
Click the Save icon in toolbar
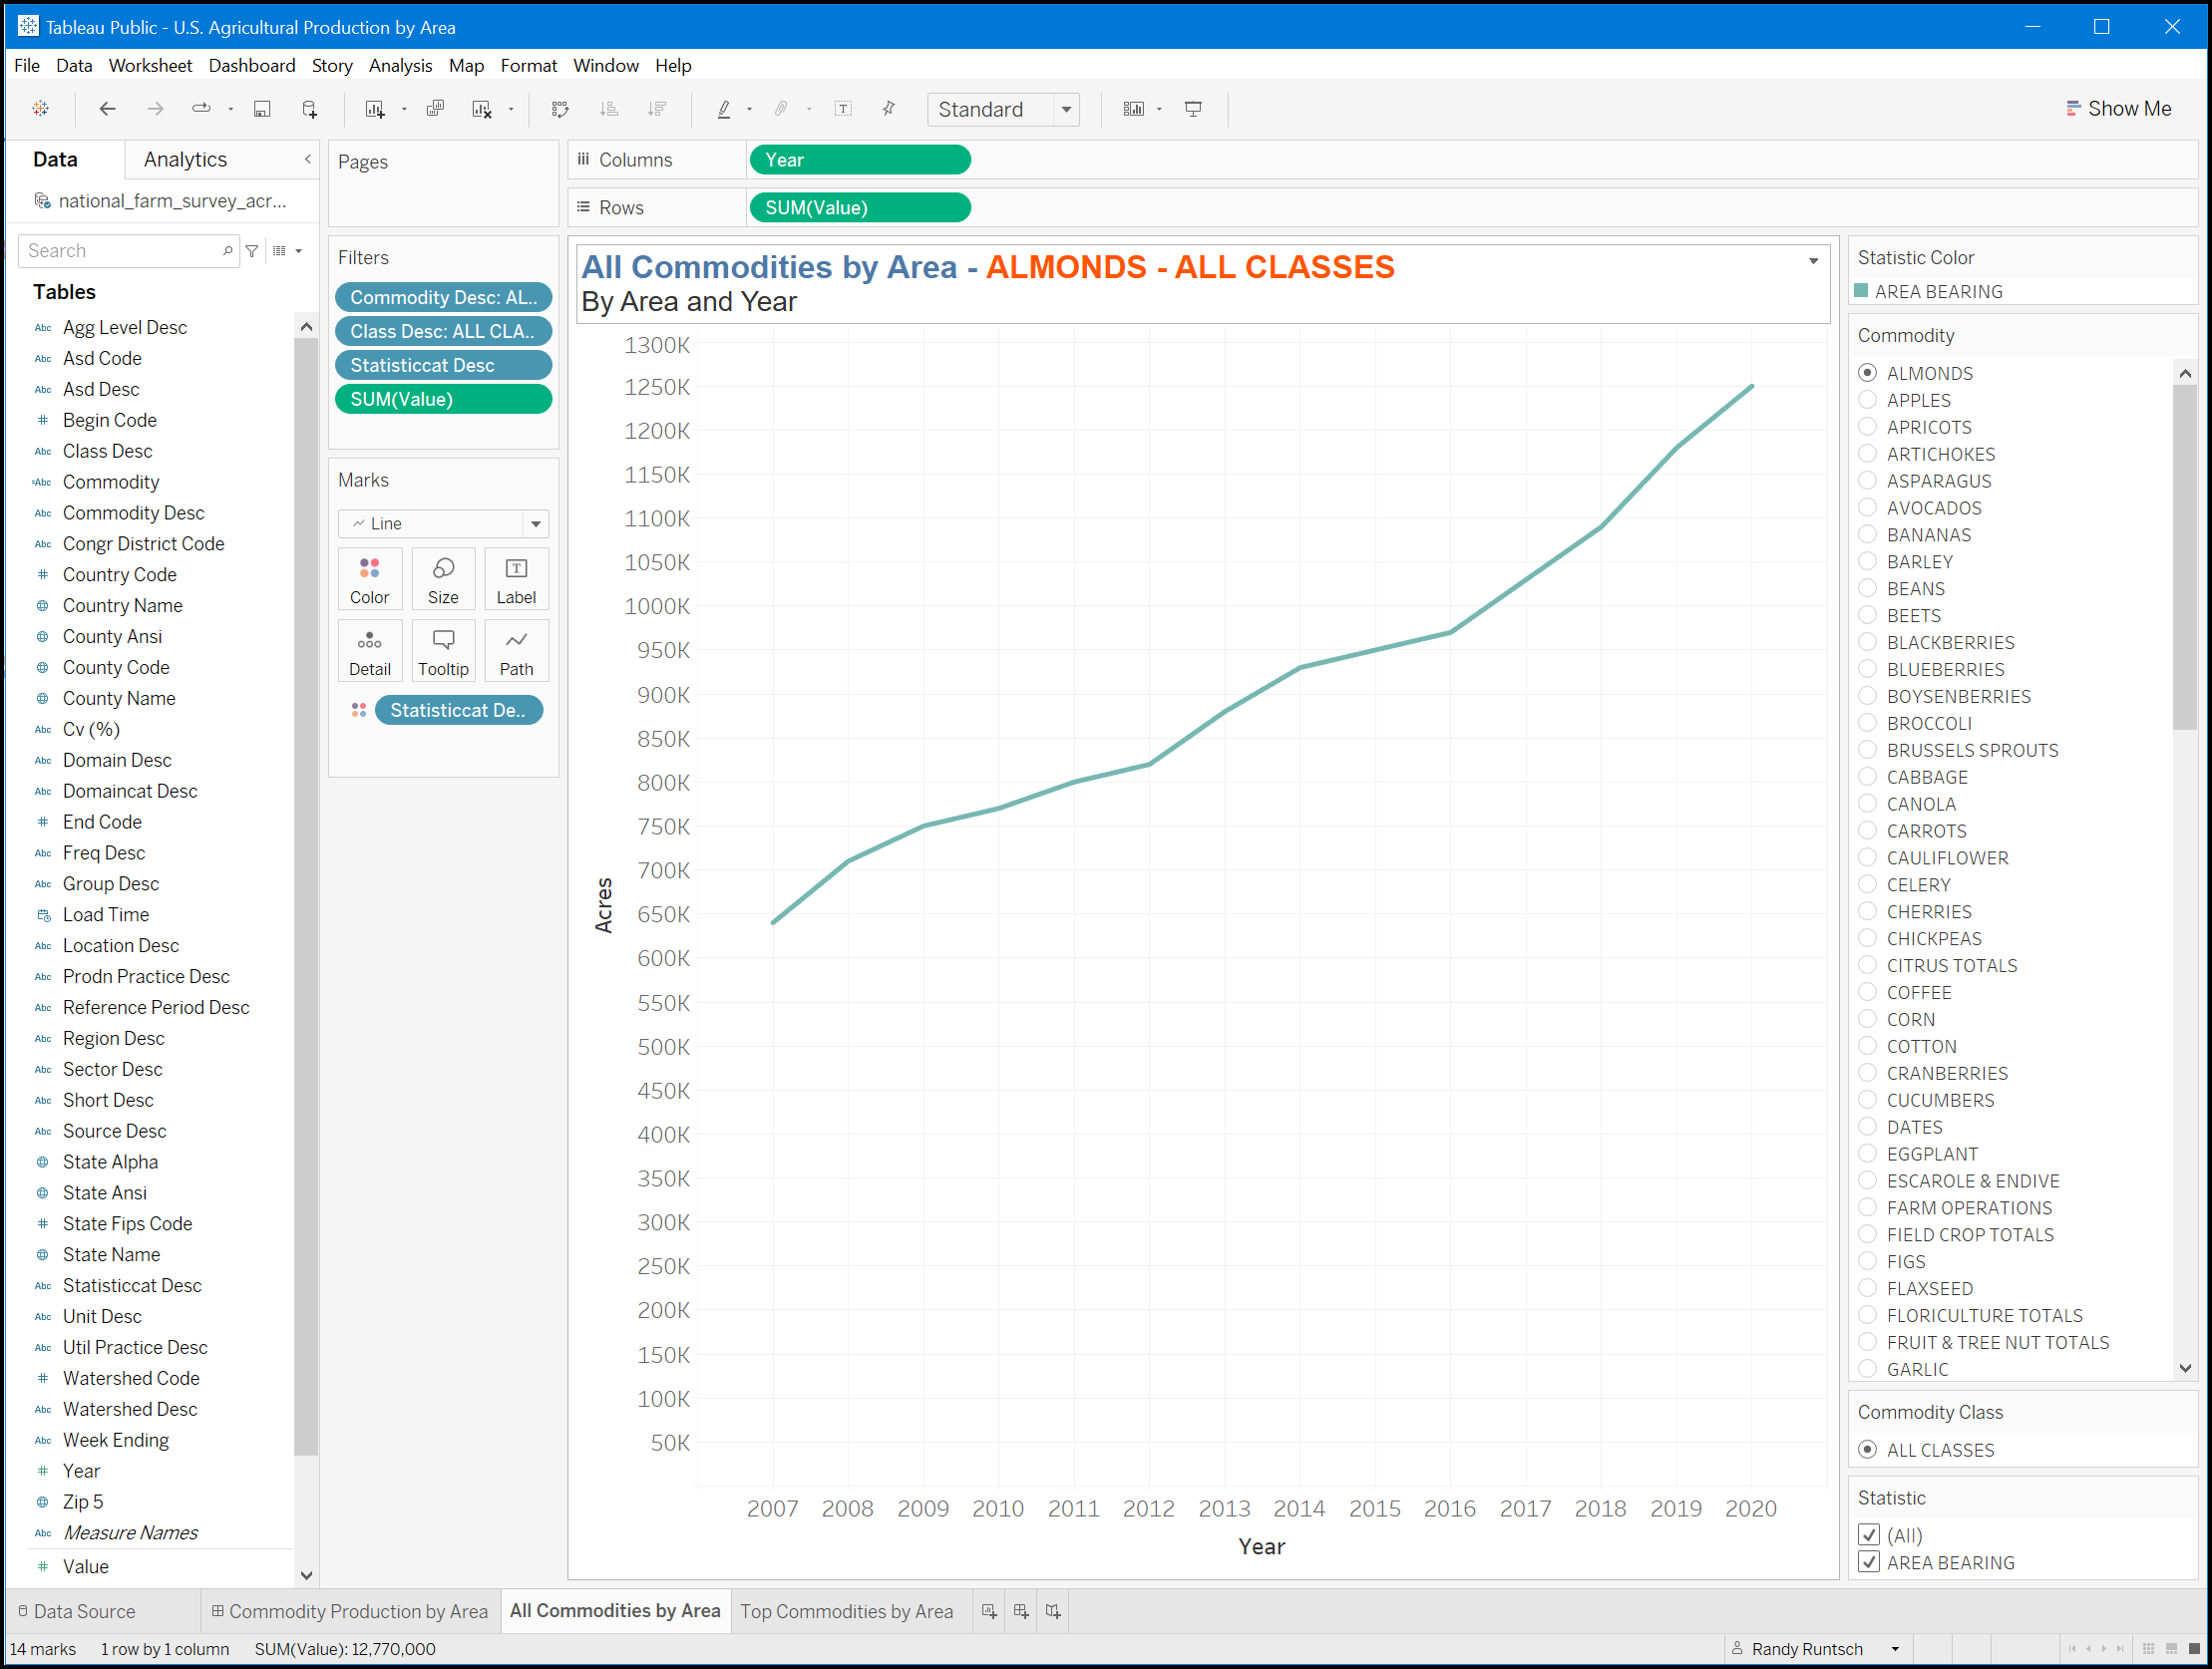click(262, 109)
